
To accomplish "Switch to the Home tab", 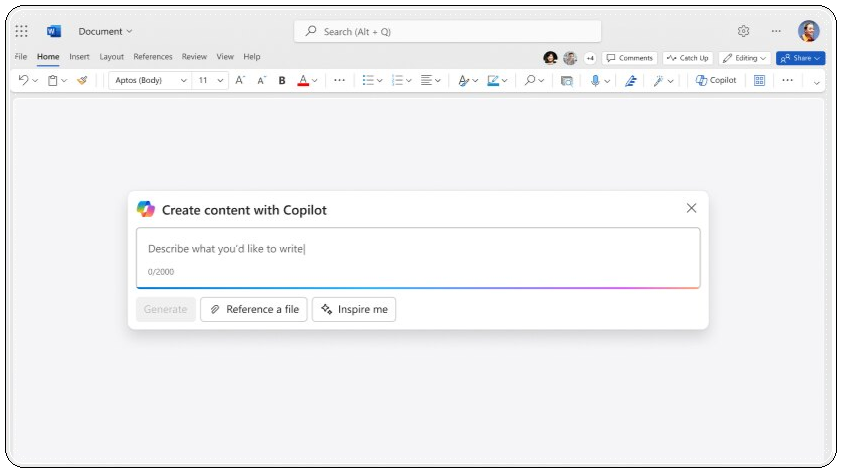I will pyautogui.click(x=48, y=56).
